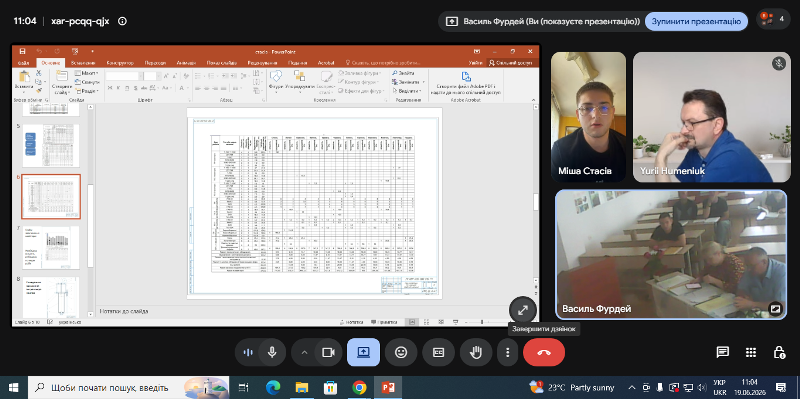Open the Упорядкувати arrange menu
The width and height of the screenshot is (800, 399).
[x=299, y=81]
